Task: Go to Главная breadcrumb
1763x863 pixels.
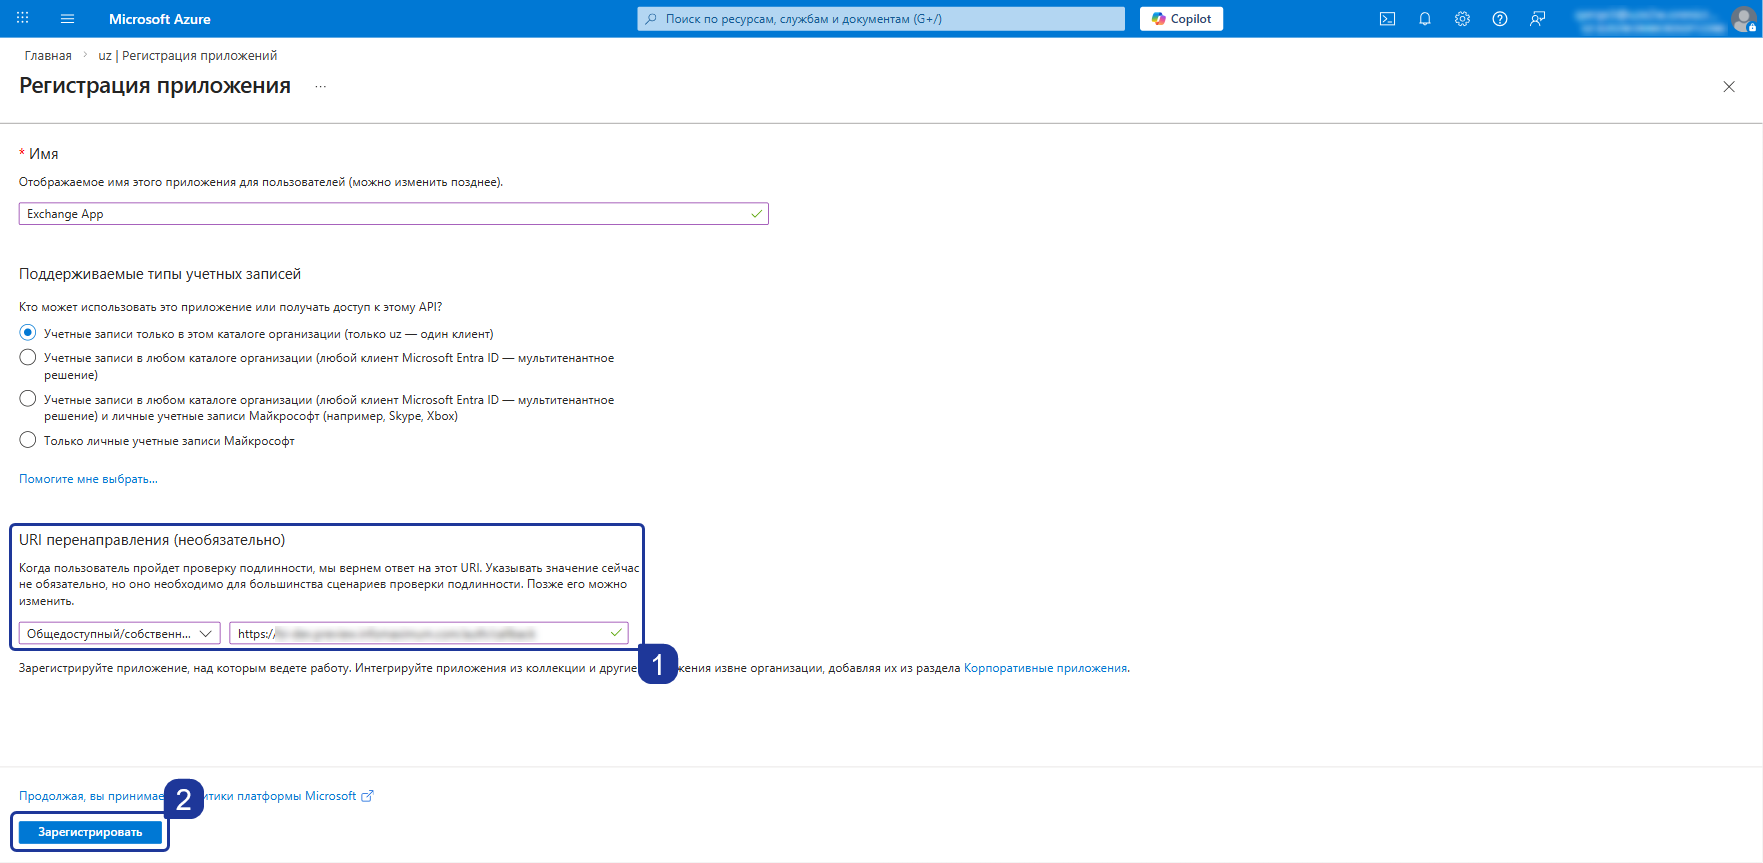Action: point(48,56)
